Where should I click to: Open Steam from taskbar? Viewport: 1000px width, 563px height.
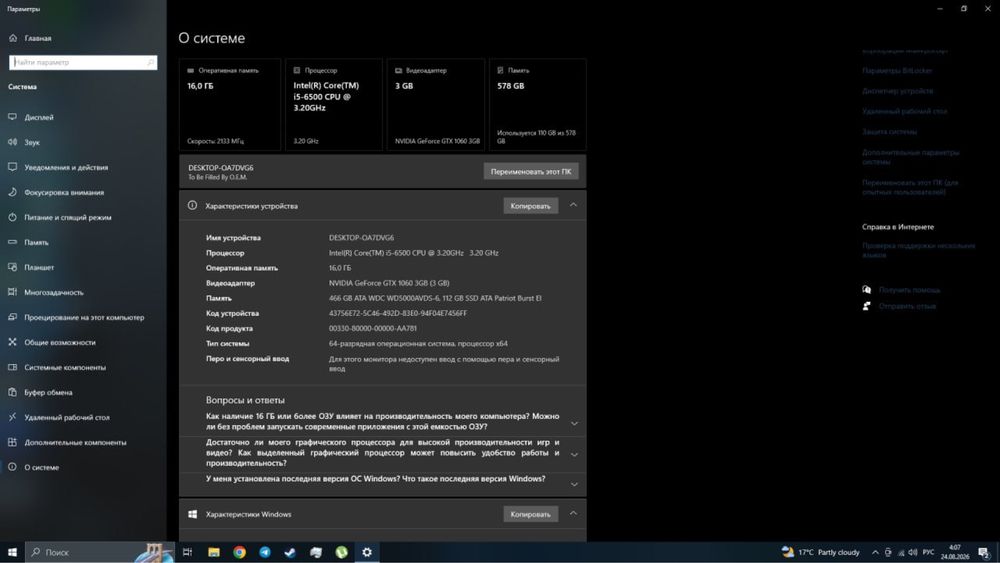tap(290, 552)
